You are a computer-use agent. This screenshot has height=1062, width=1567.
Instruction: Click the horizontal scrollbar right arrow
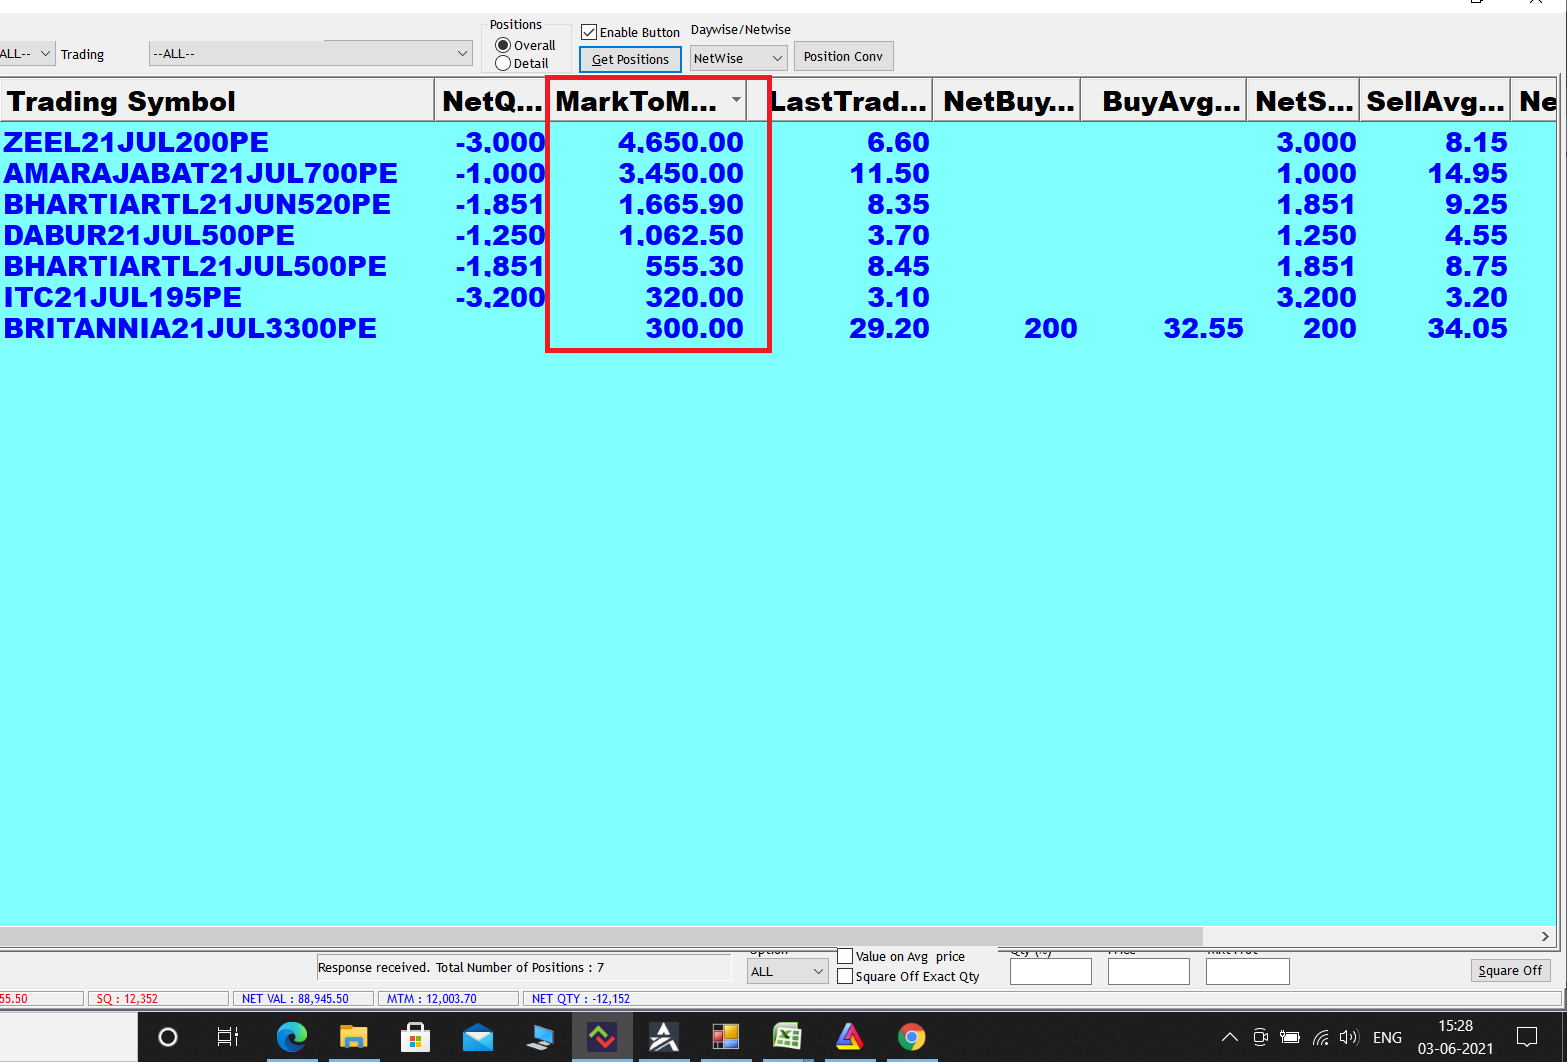click(1545, 936)
